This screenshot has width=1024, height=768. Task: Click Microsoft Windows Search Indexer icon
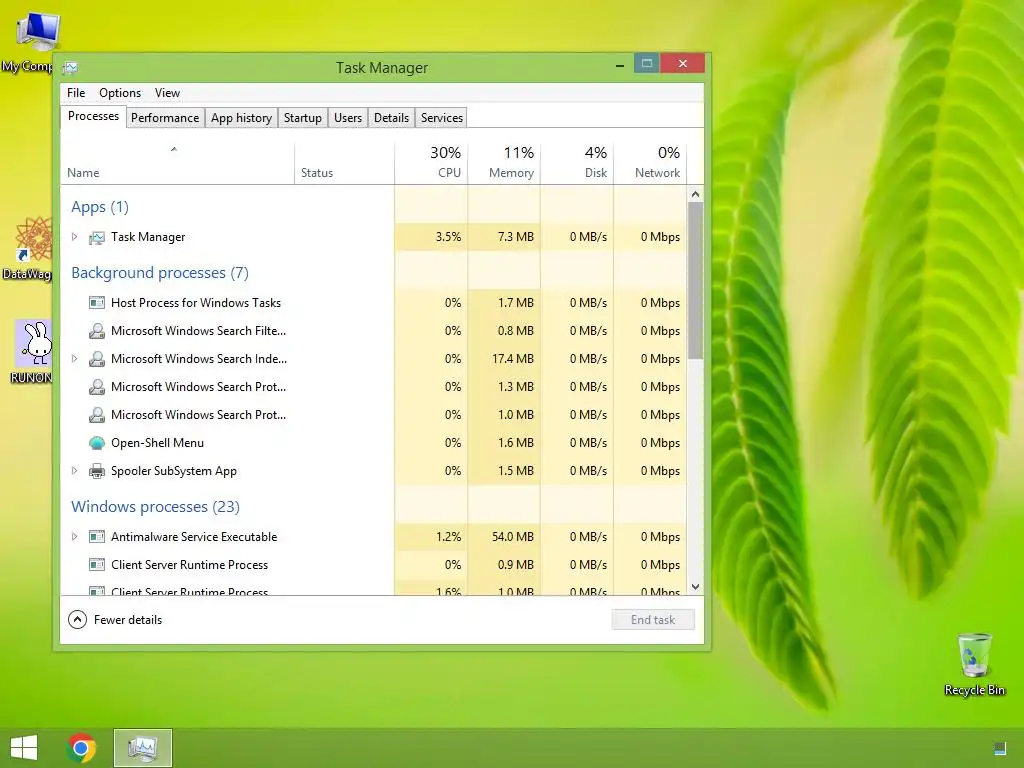[97, 359]
